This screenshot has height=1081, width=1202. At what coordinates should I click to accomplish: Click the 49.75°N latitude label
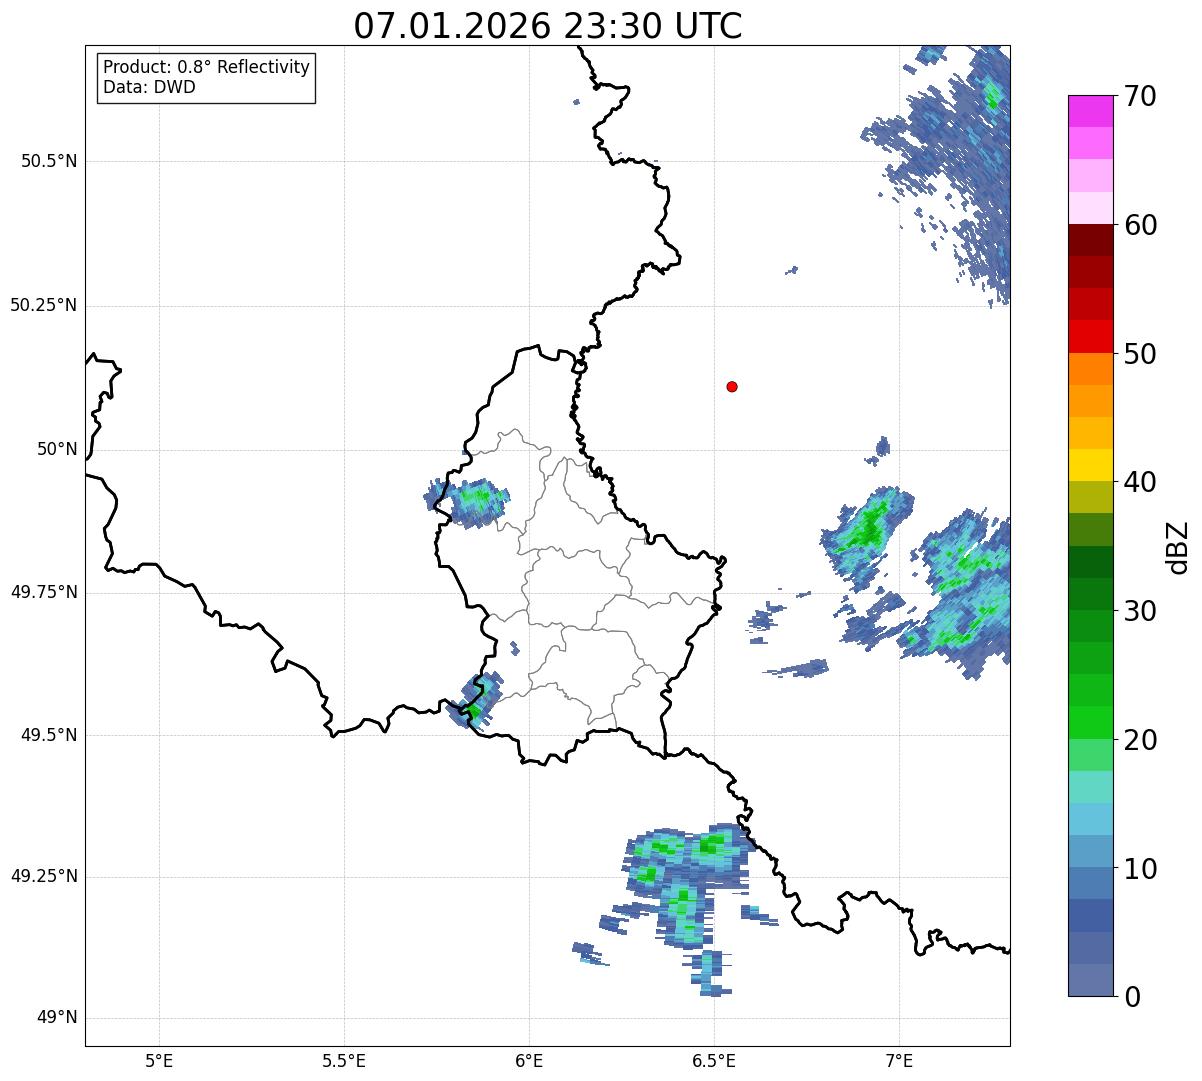pos(44,592)
